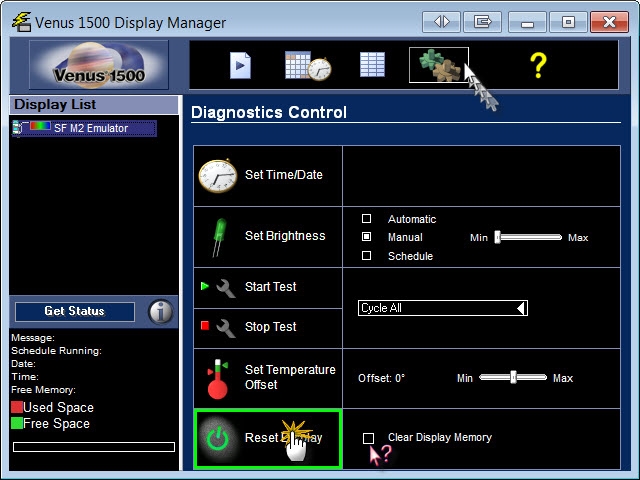Open the round info icon near Get Status
This screenshot has height=480, width=640.
tap(160, 312)
